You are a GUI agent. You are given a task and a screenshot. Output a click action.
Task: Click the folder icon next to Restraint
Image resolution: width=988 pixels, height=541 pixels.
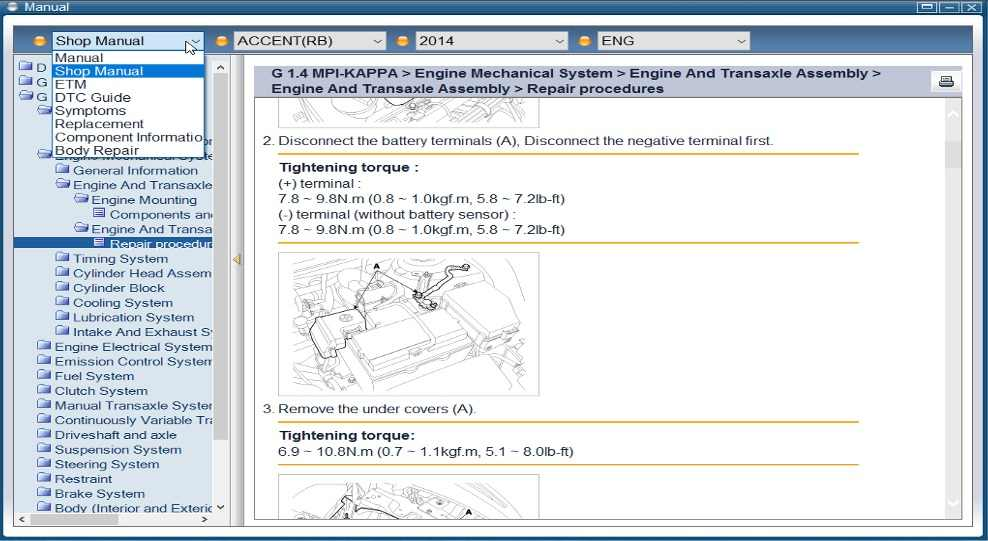click(44, 479)
